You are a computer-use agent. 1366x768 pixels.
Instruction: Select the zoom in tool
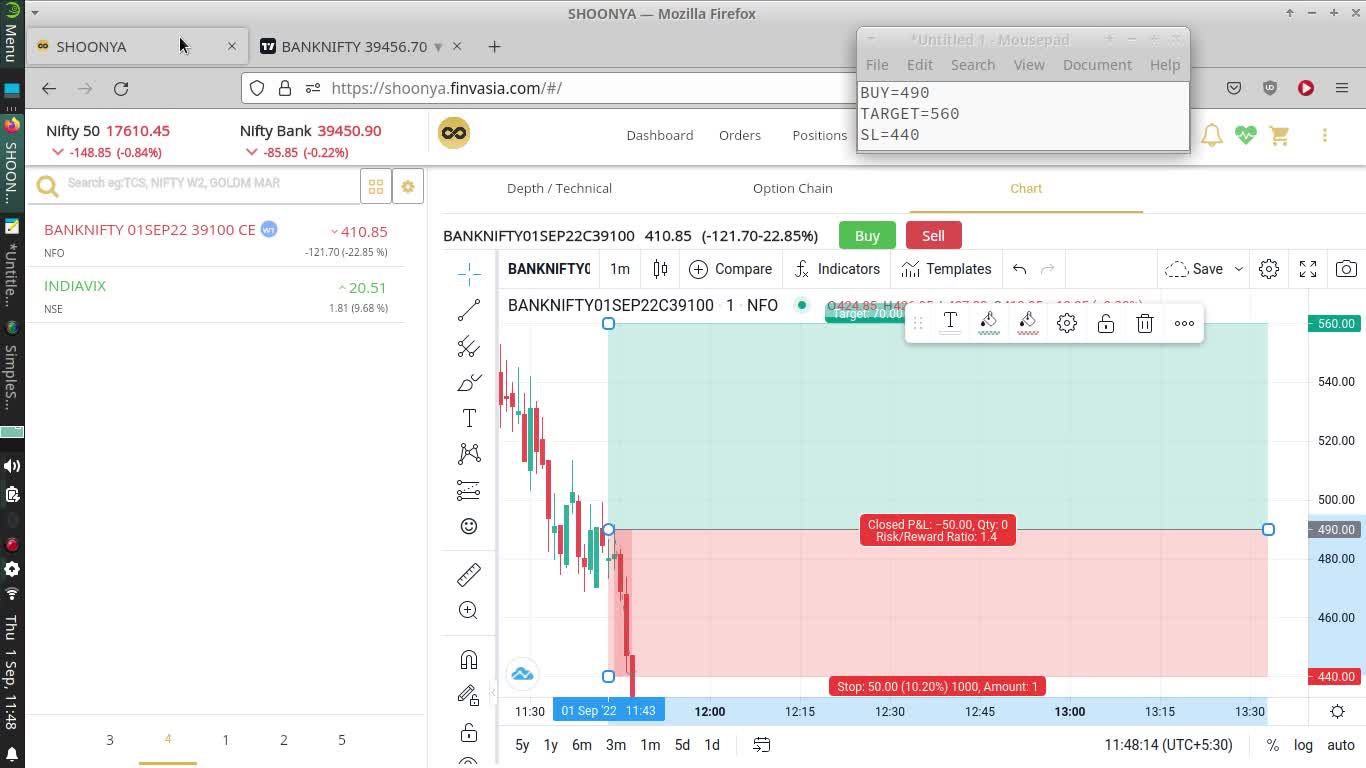[x=469, y=610]
